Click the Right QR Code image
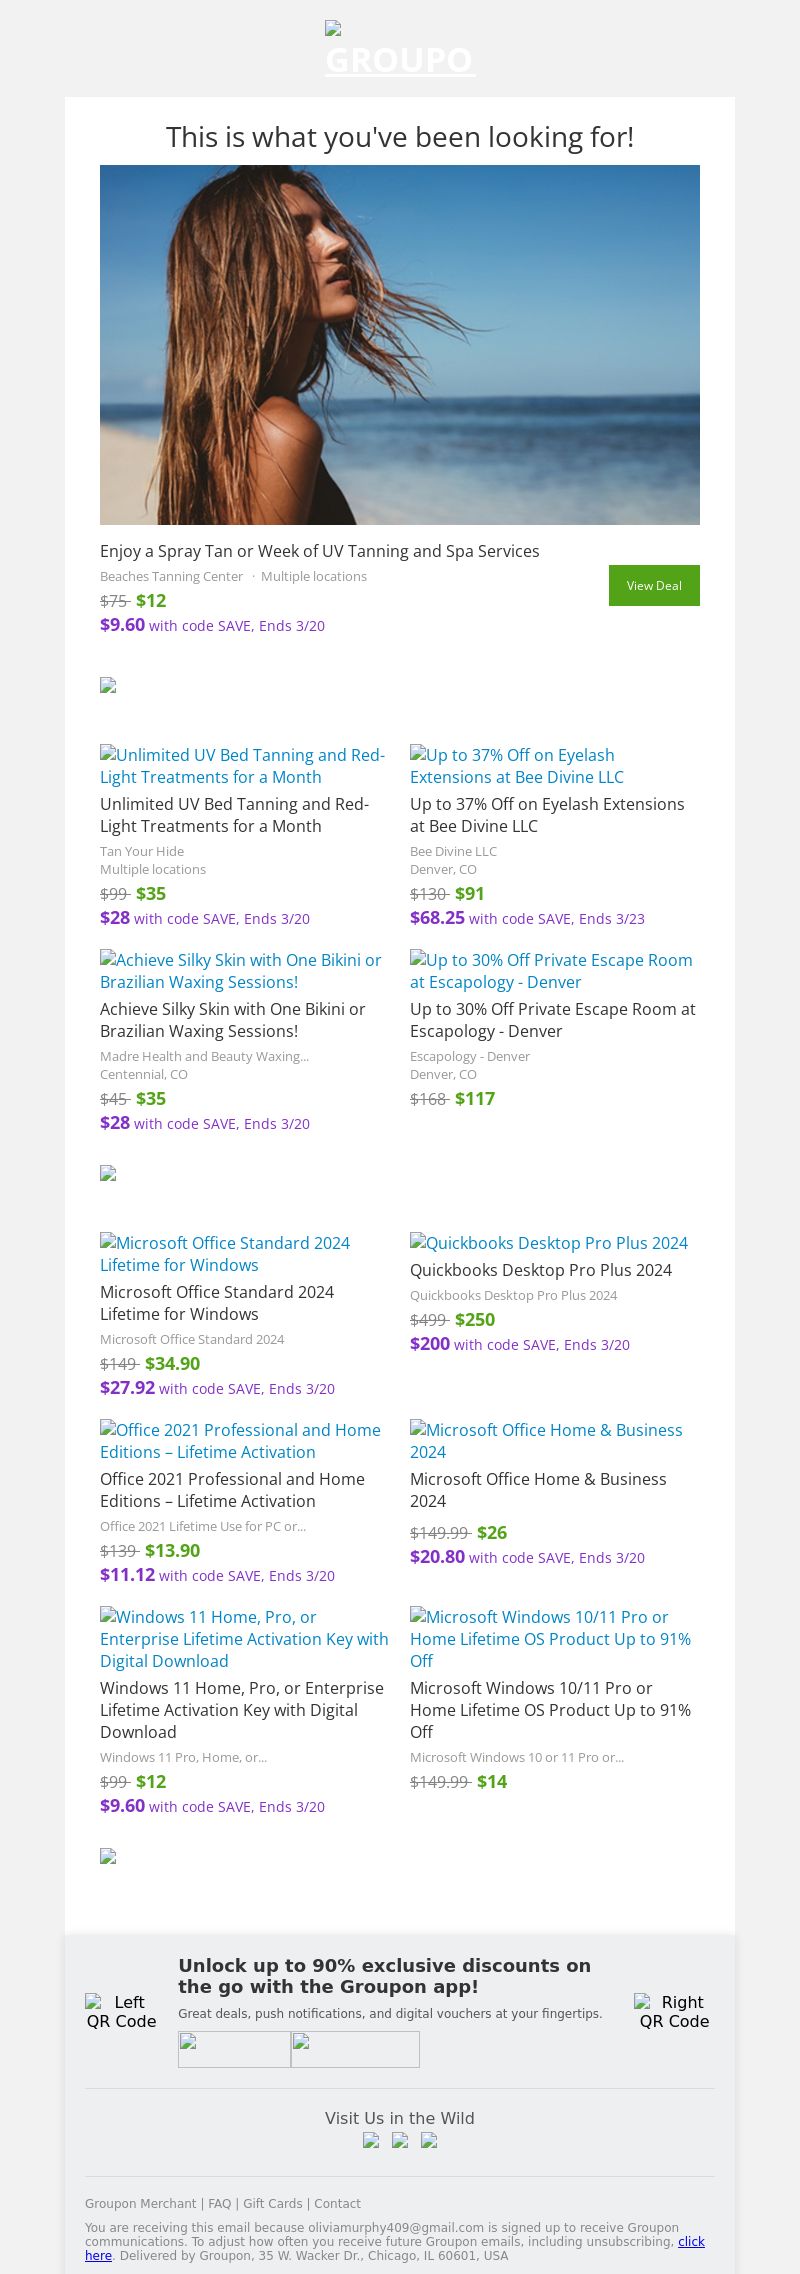800x2274 pixels. [x=674, y=2011]
